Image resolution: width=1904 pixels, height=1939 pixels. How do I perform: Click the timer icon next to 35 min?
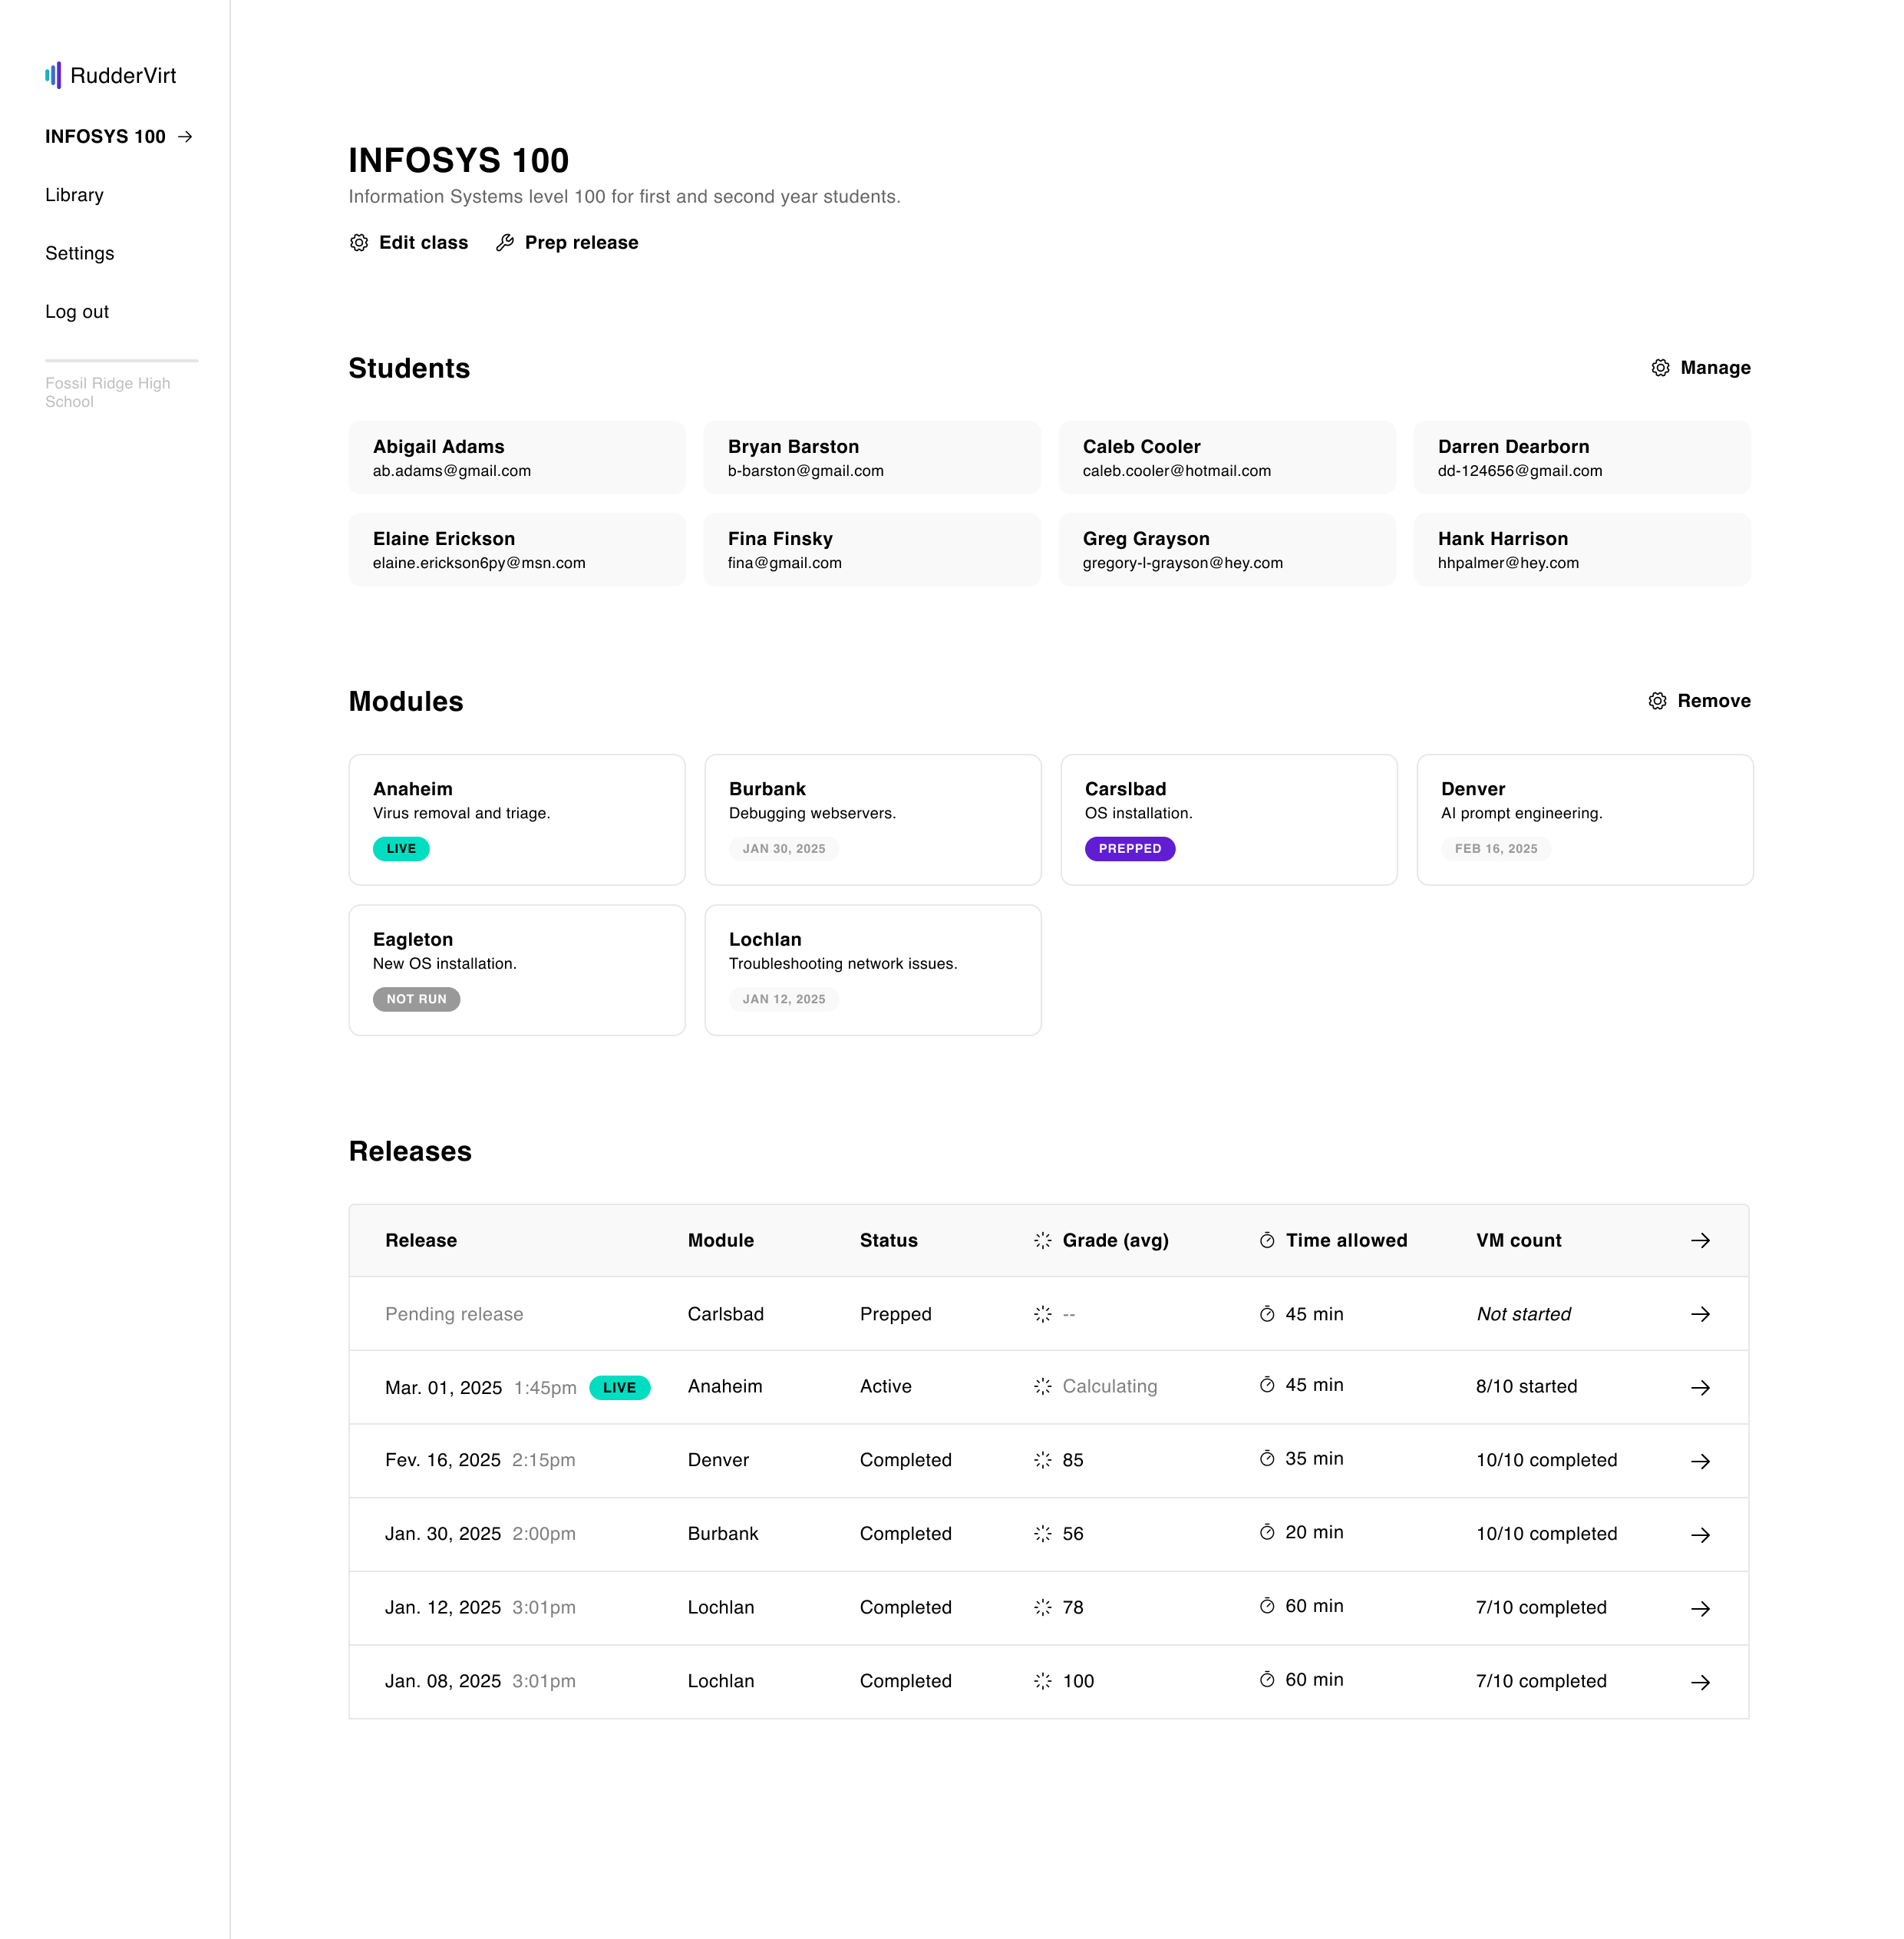pos(1266,1459)
